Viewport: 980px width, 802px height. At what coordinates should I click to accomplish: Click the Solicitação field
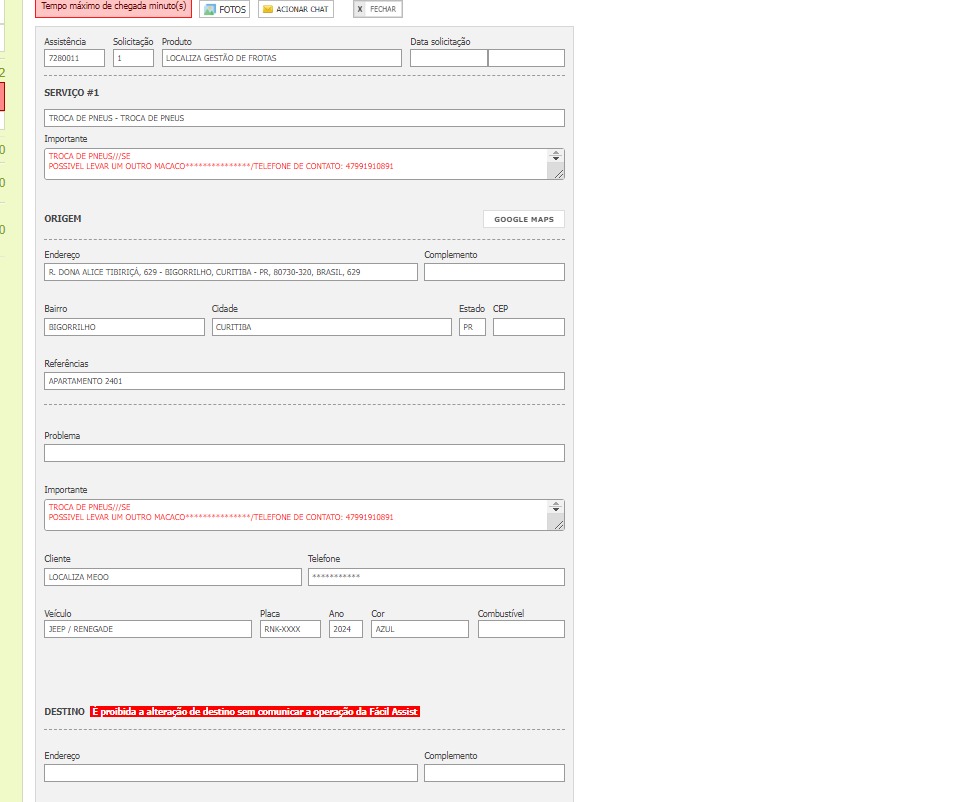point(133,58)
